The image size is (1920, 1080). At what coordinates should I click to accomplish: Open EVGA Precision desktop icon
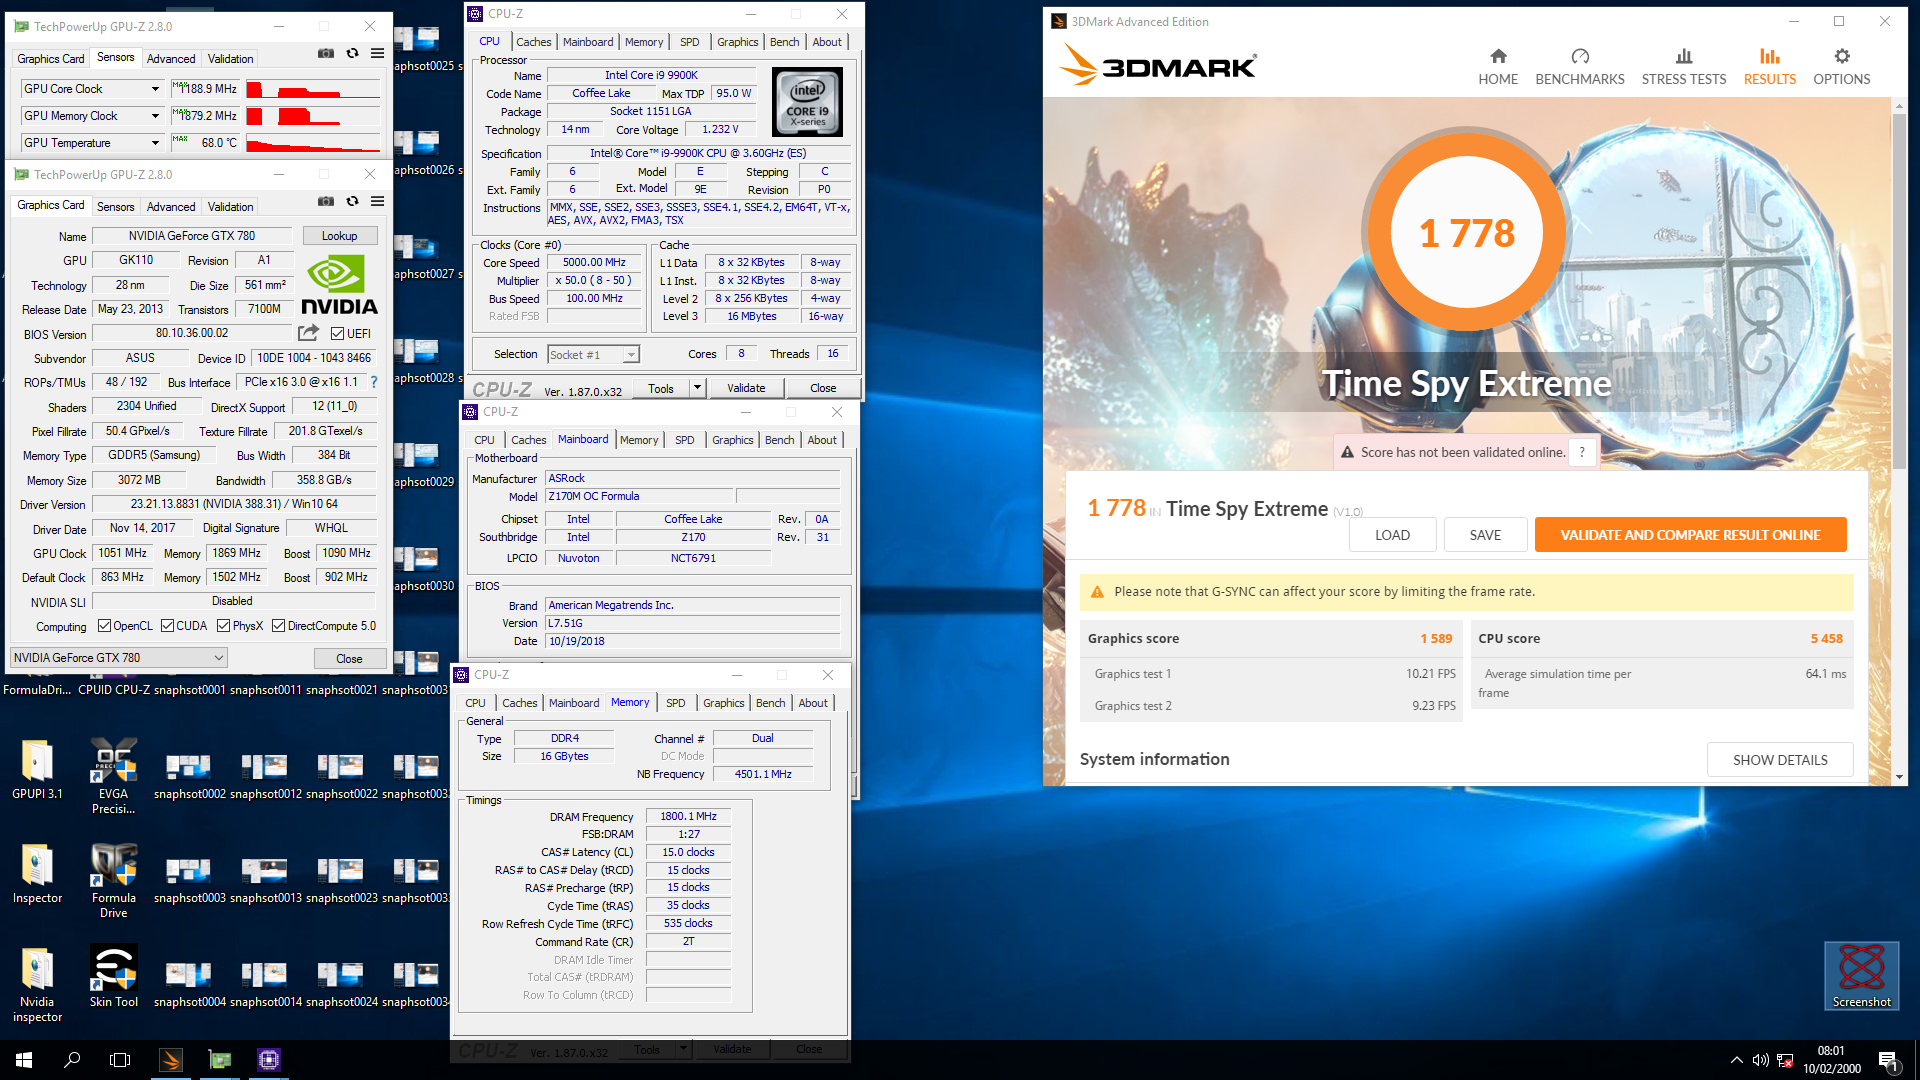(x=114, y=776)
